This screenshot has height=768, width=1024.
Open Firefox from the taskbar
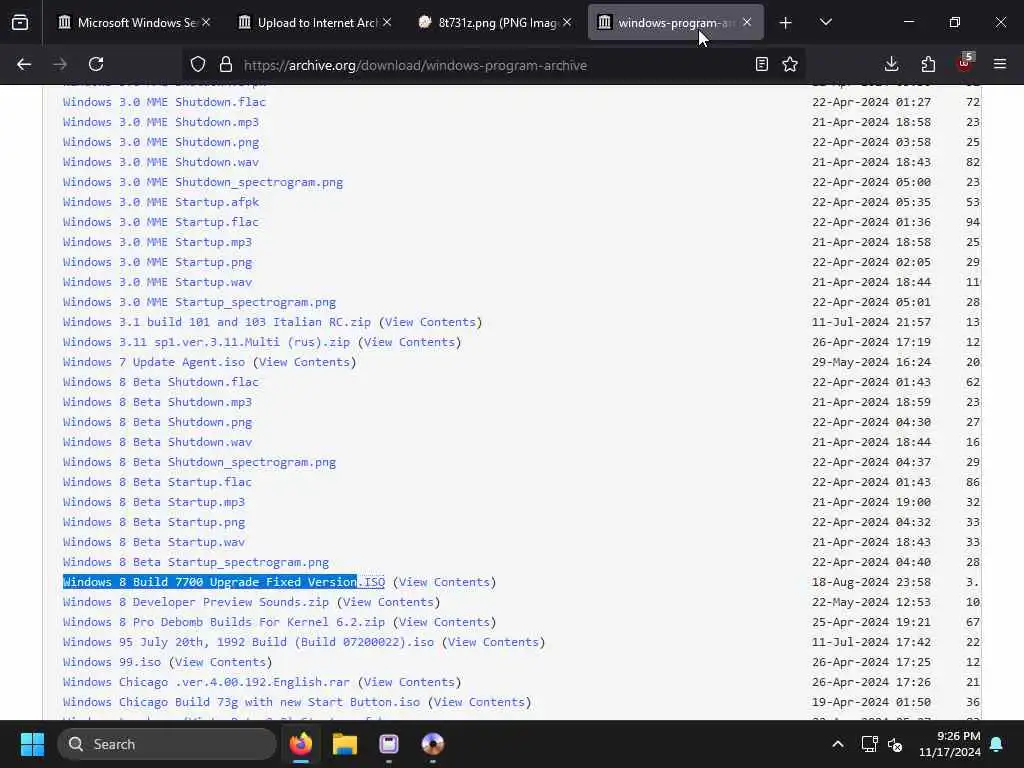300,744
